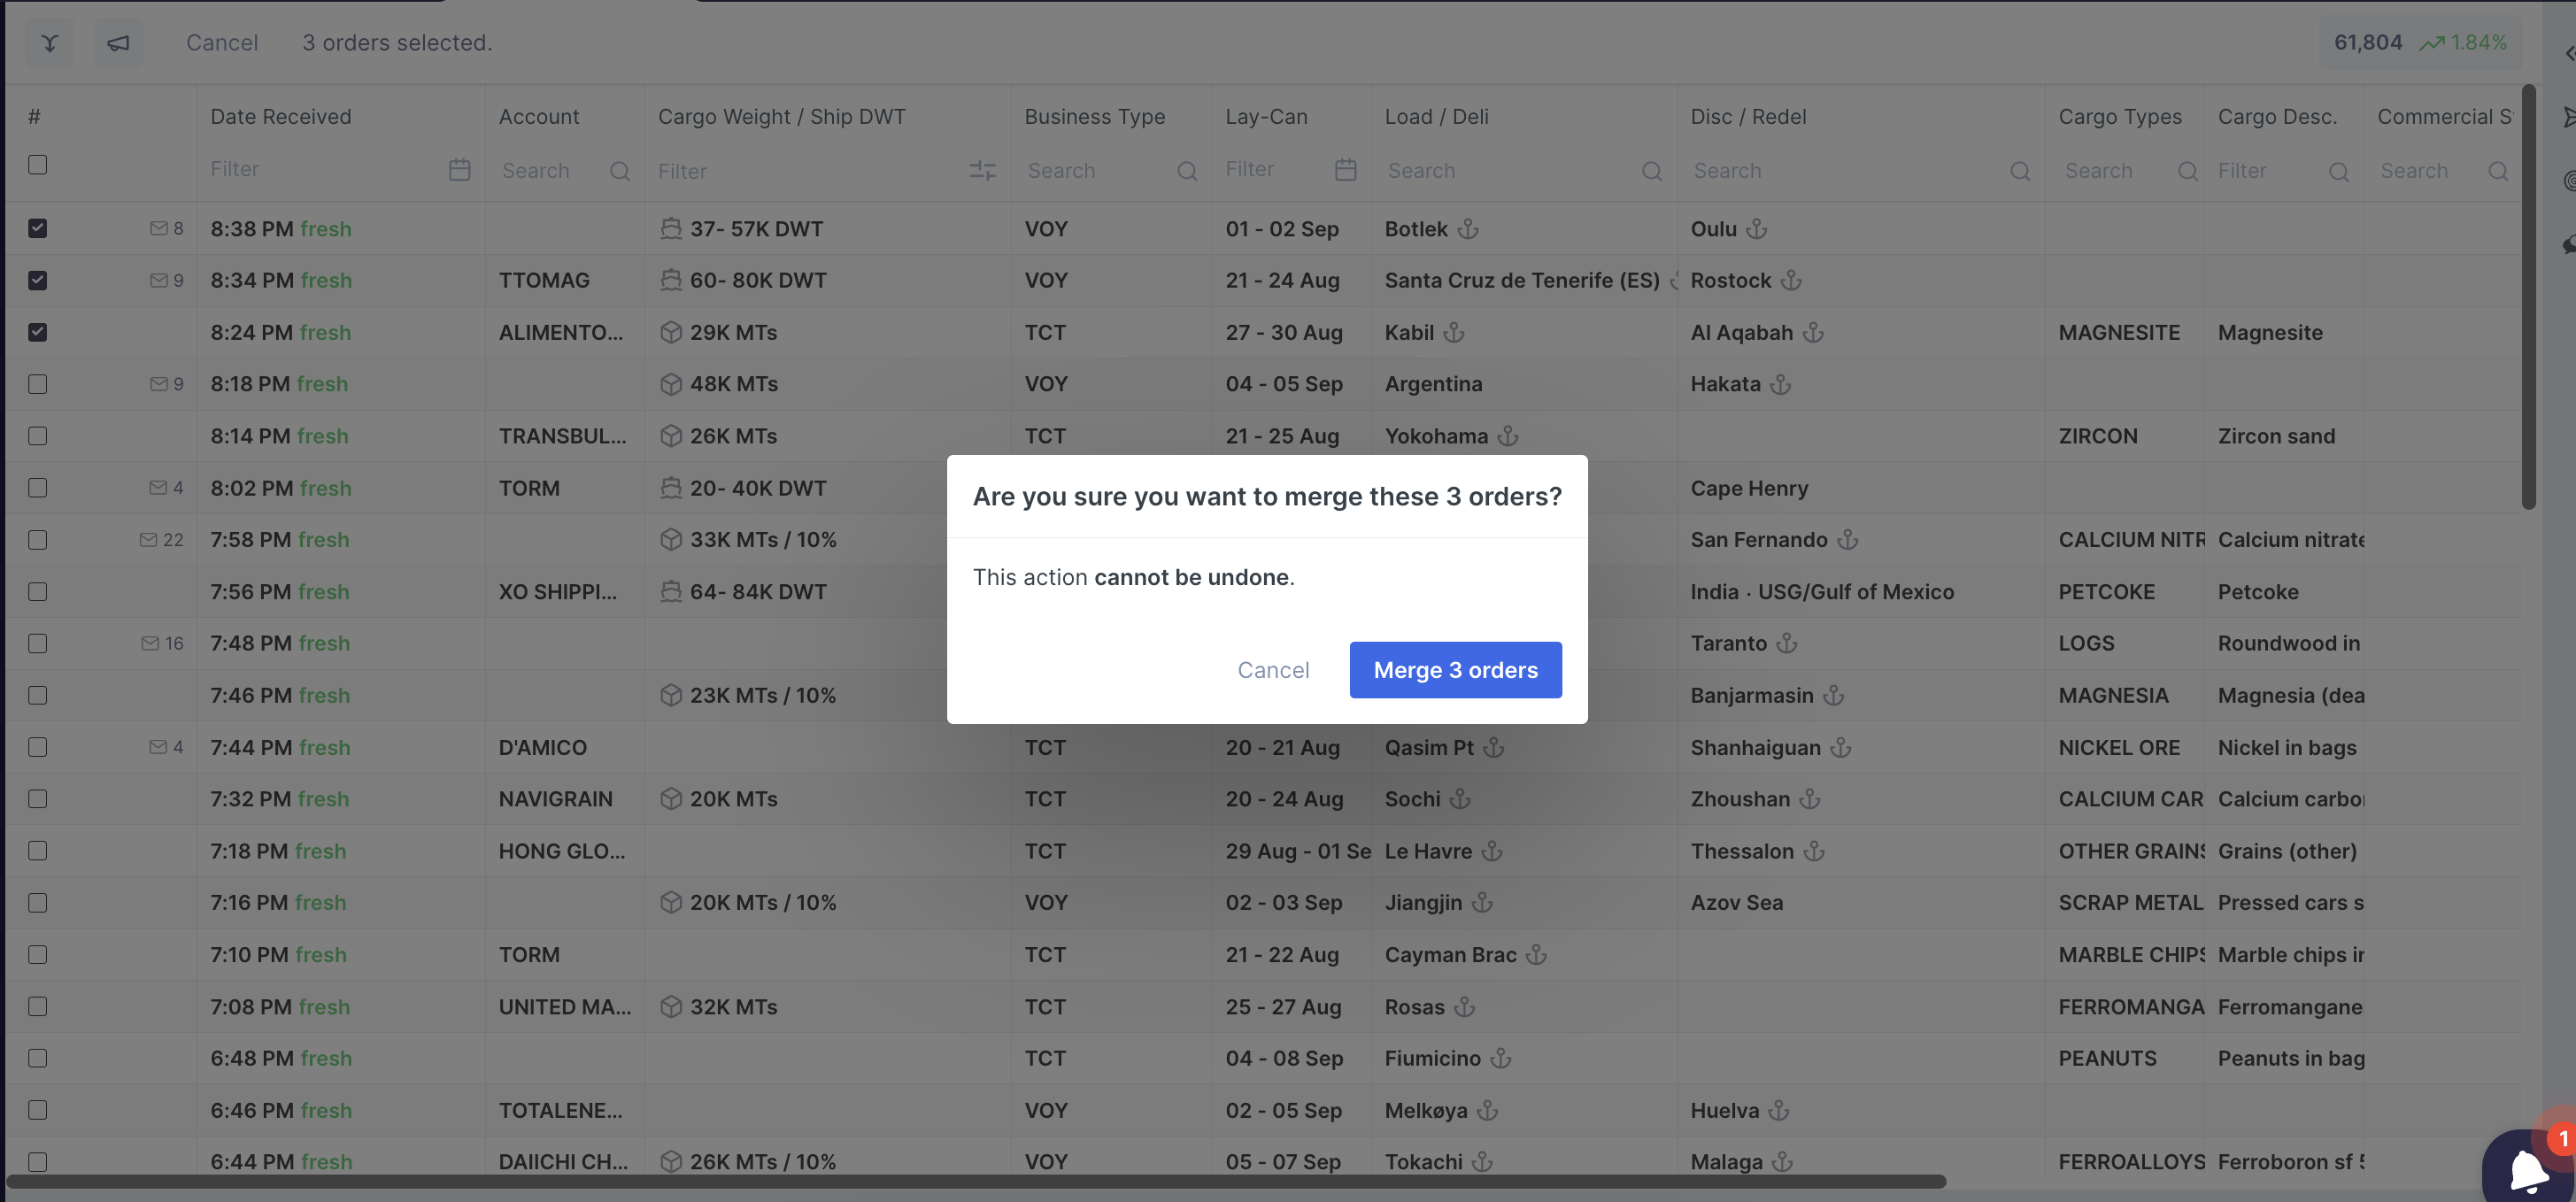Uncheck the 8:38 PM order checkbox
Image resolution: width=2576 pixels, height=1202 pixels.
point(38,229)
